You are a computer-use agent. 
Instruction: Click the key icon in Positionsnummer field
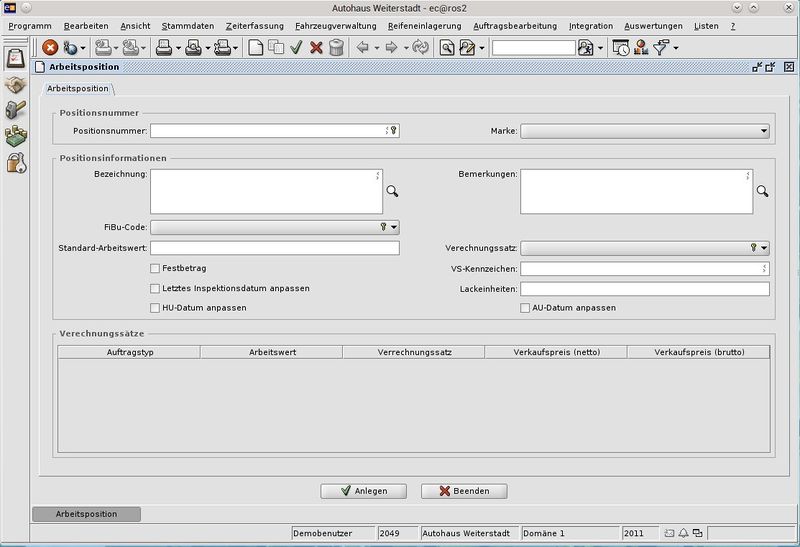394,131
